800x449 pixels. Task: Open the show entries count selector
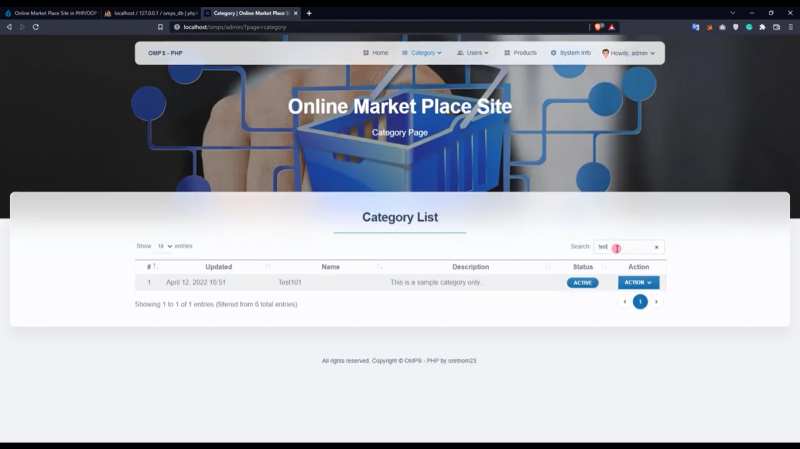(x=164, y=246)
